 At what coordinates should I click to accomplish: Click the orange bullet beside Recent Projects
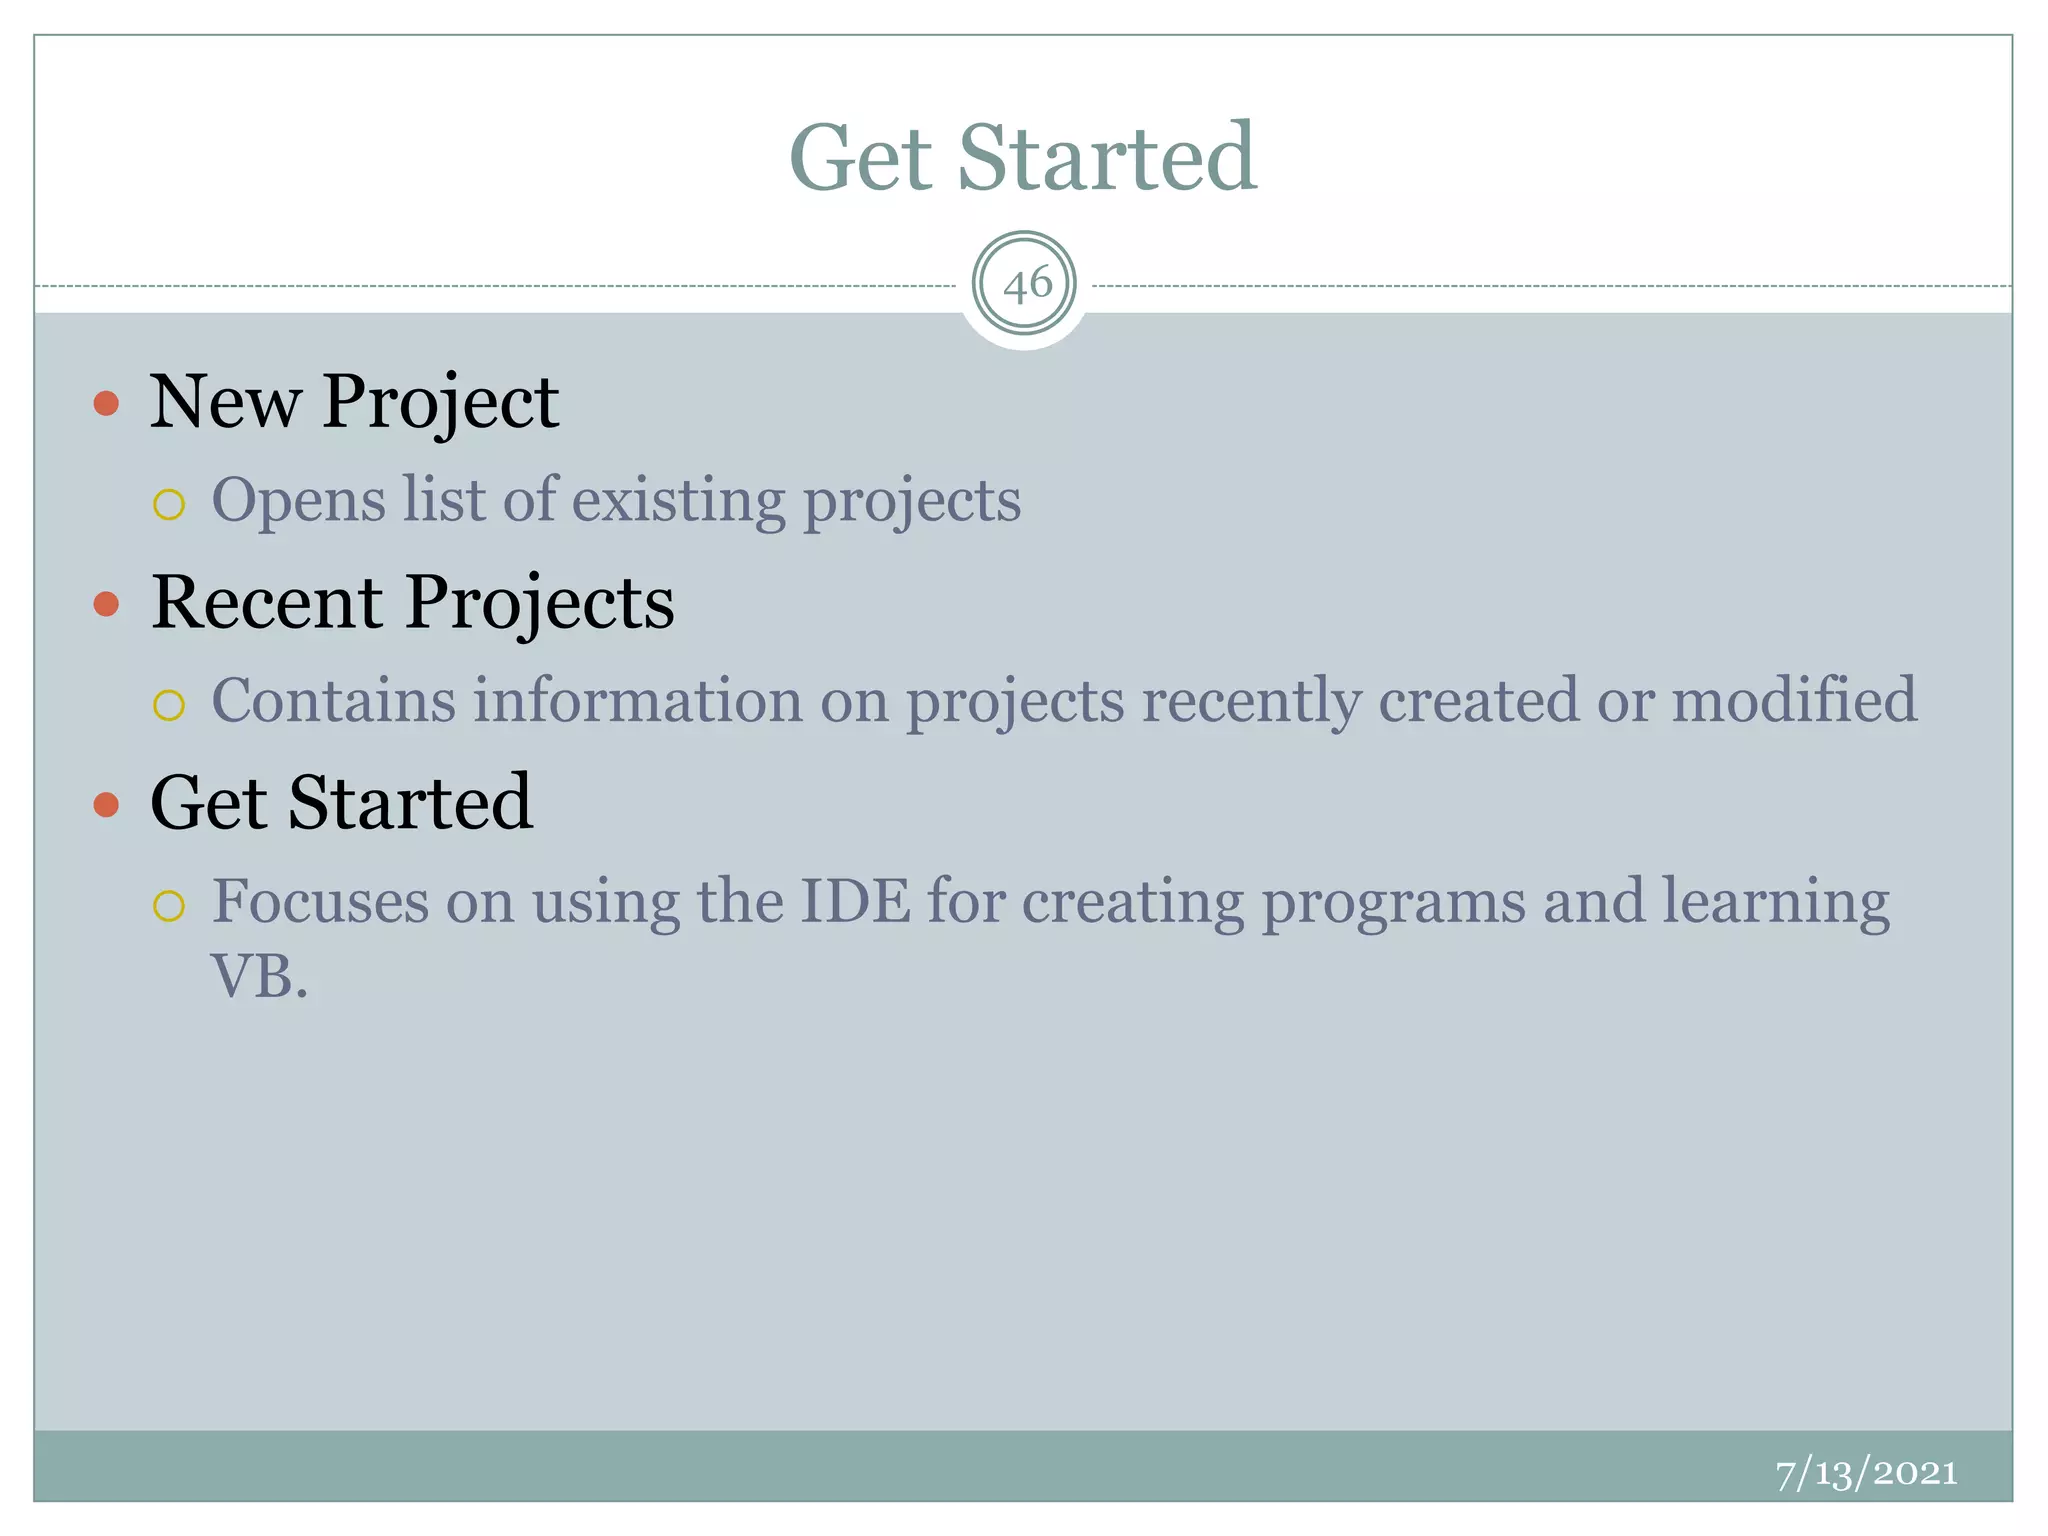pyautogui.click(x=106, y=604)
